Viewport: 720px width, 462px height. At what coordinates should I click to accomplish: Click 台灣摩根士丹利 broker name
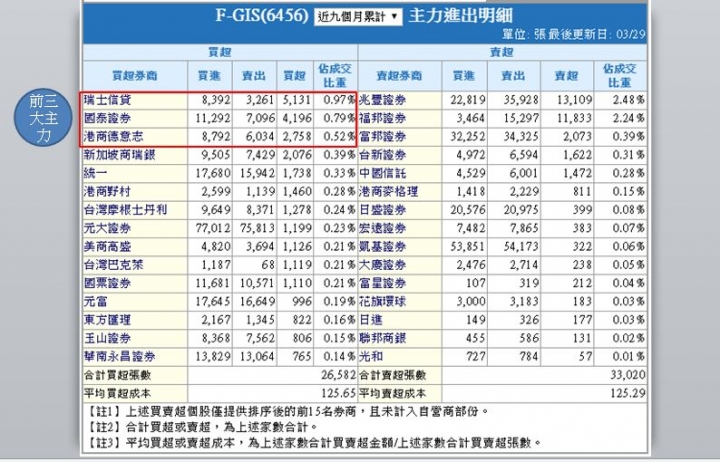tap(125, 210)
